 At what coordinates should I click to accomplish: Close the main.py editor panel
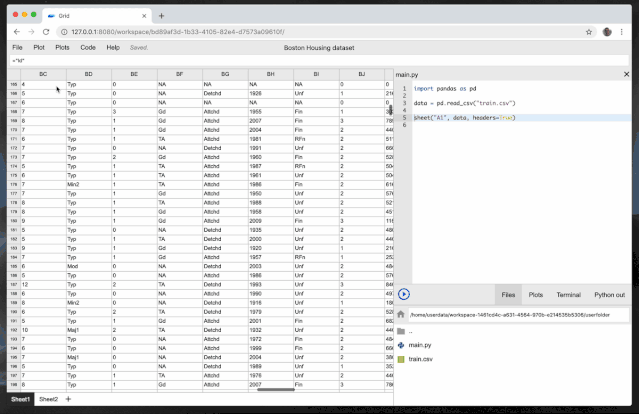click(x=626, y=74)
